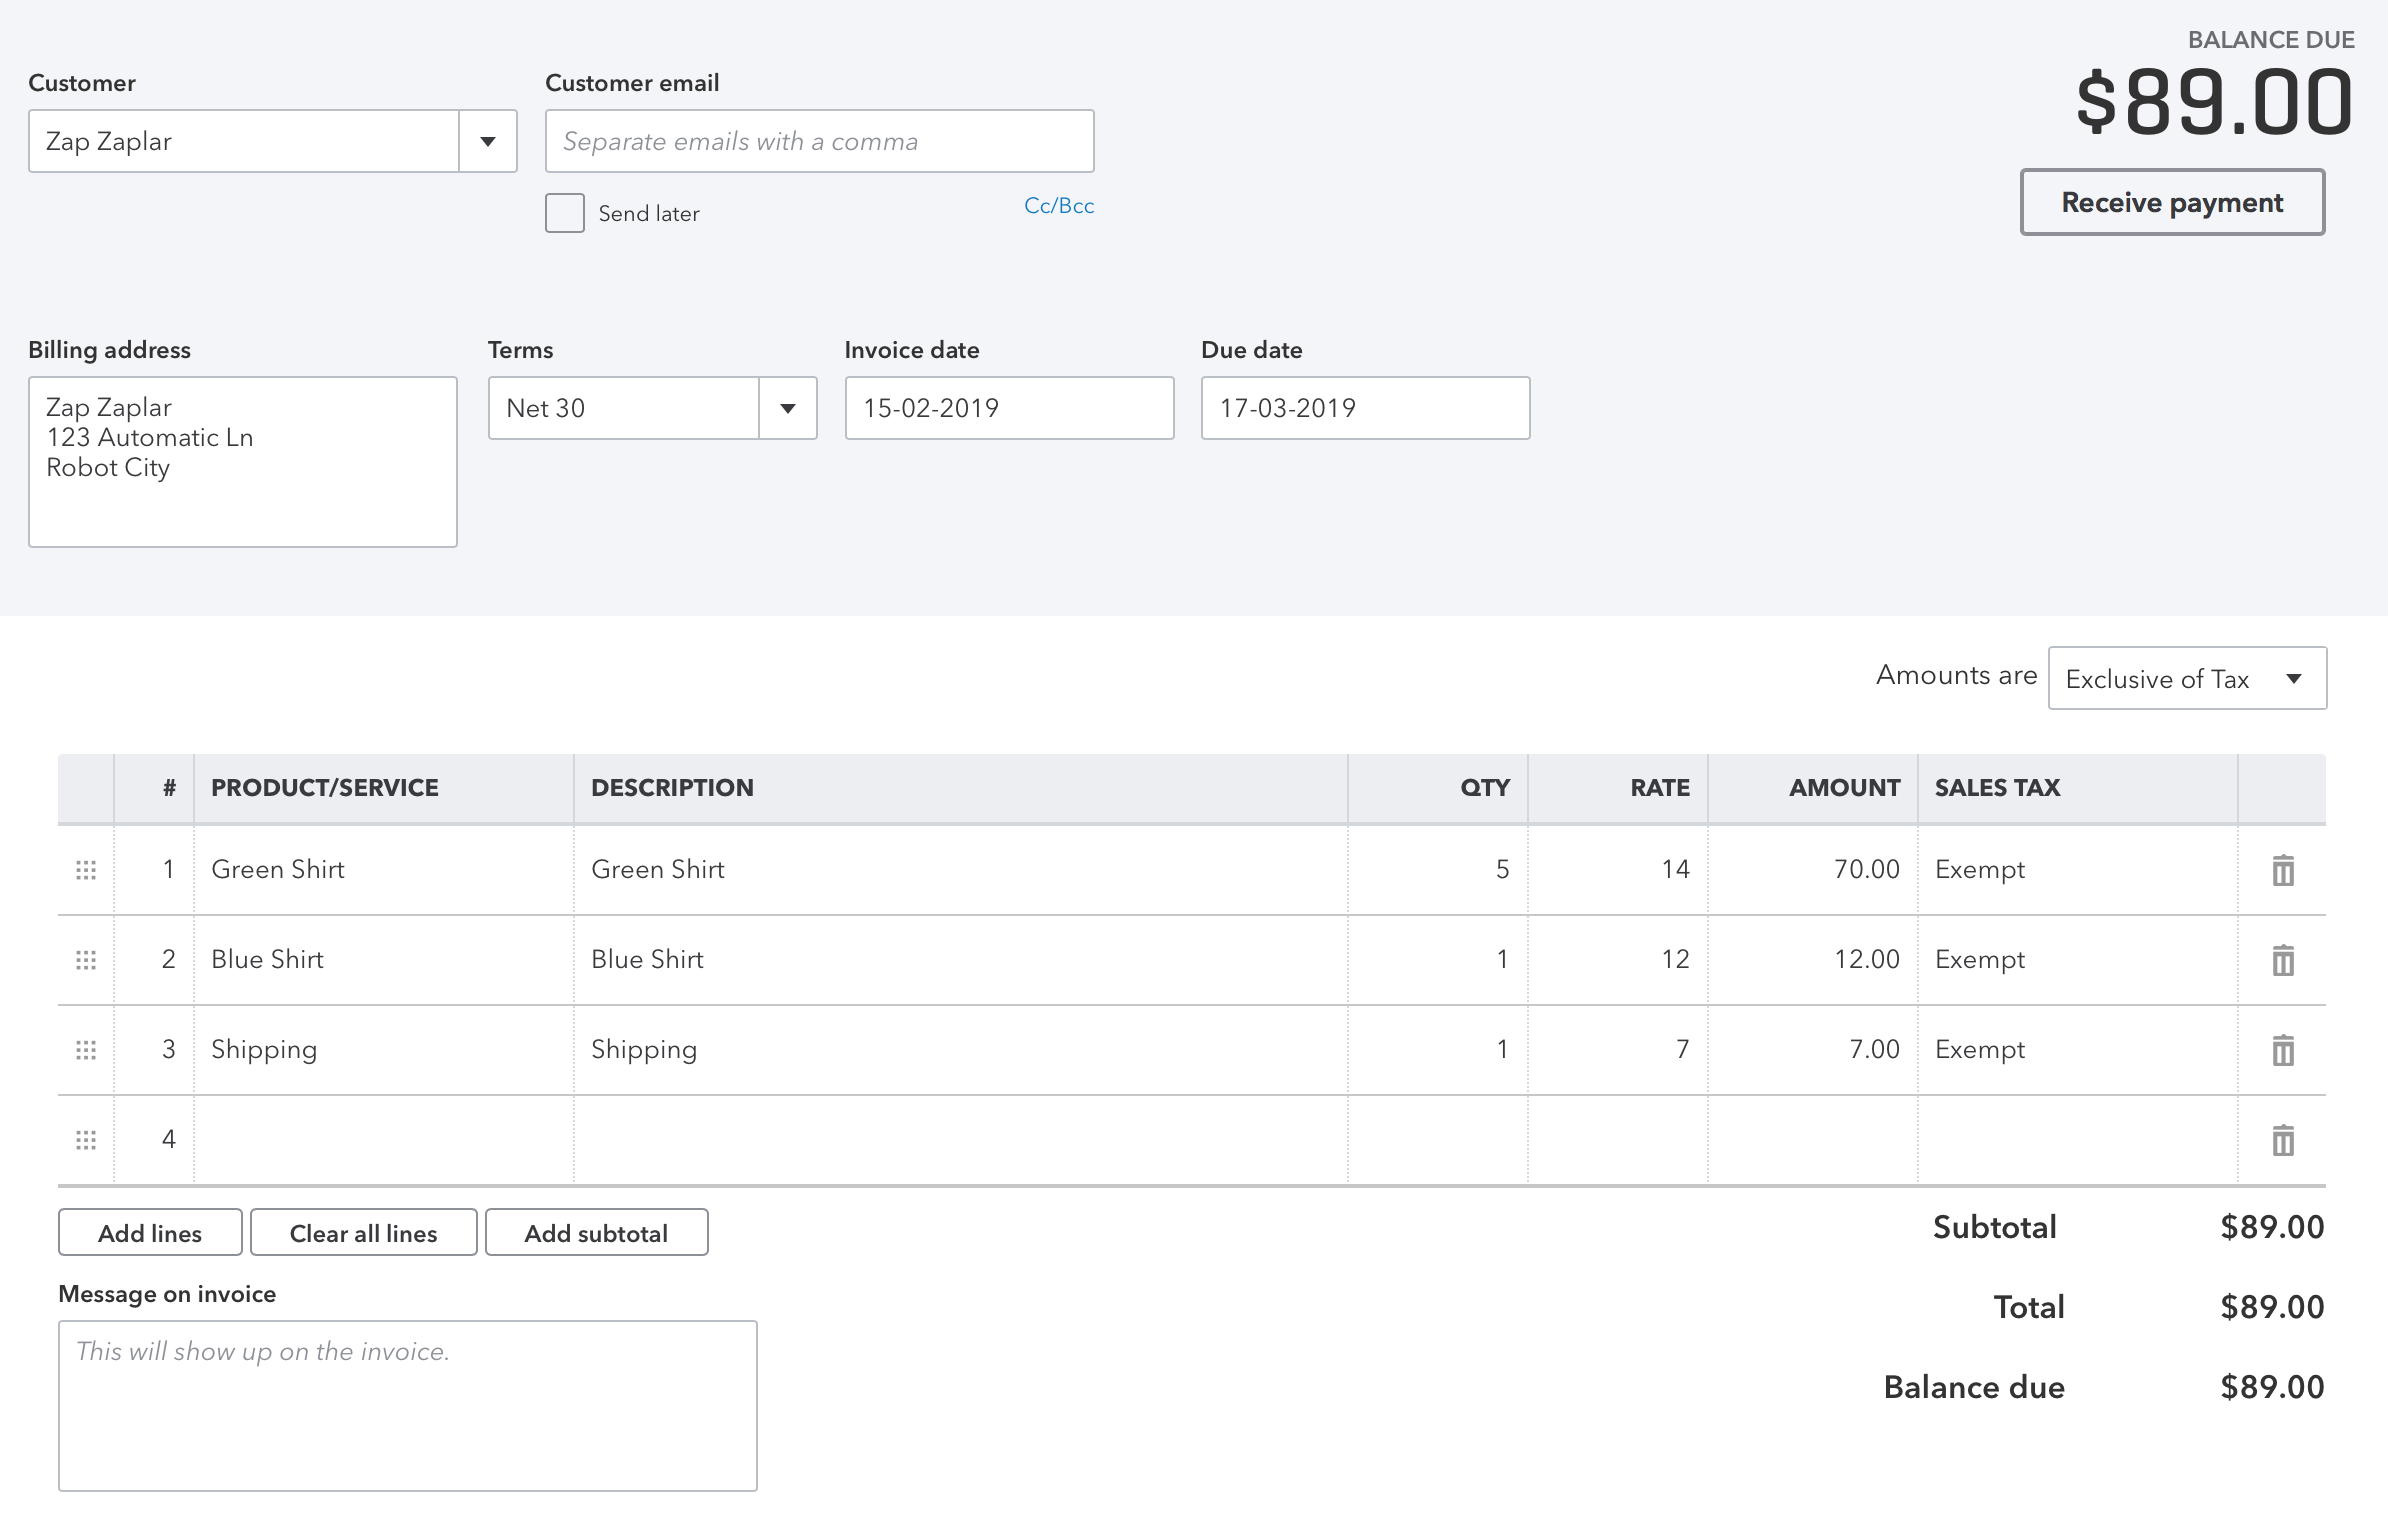Click the Cc/Bcc link
Image resolution: width=2388 pixels, height=1524 pixels.
[x=1058, y=206]
